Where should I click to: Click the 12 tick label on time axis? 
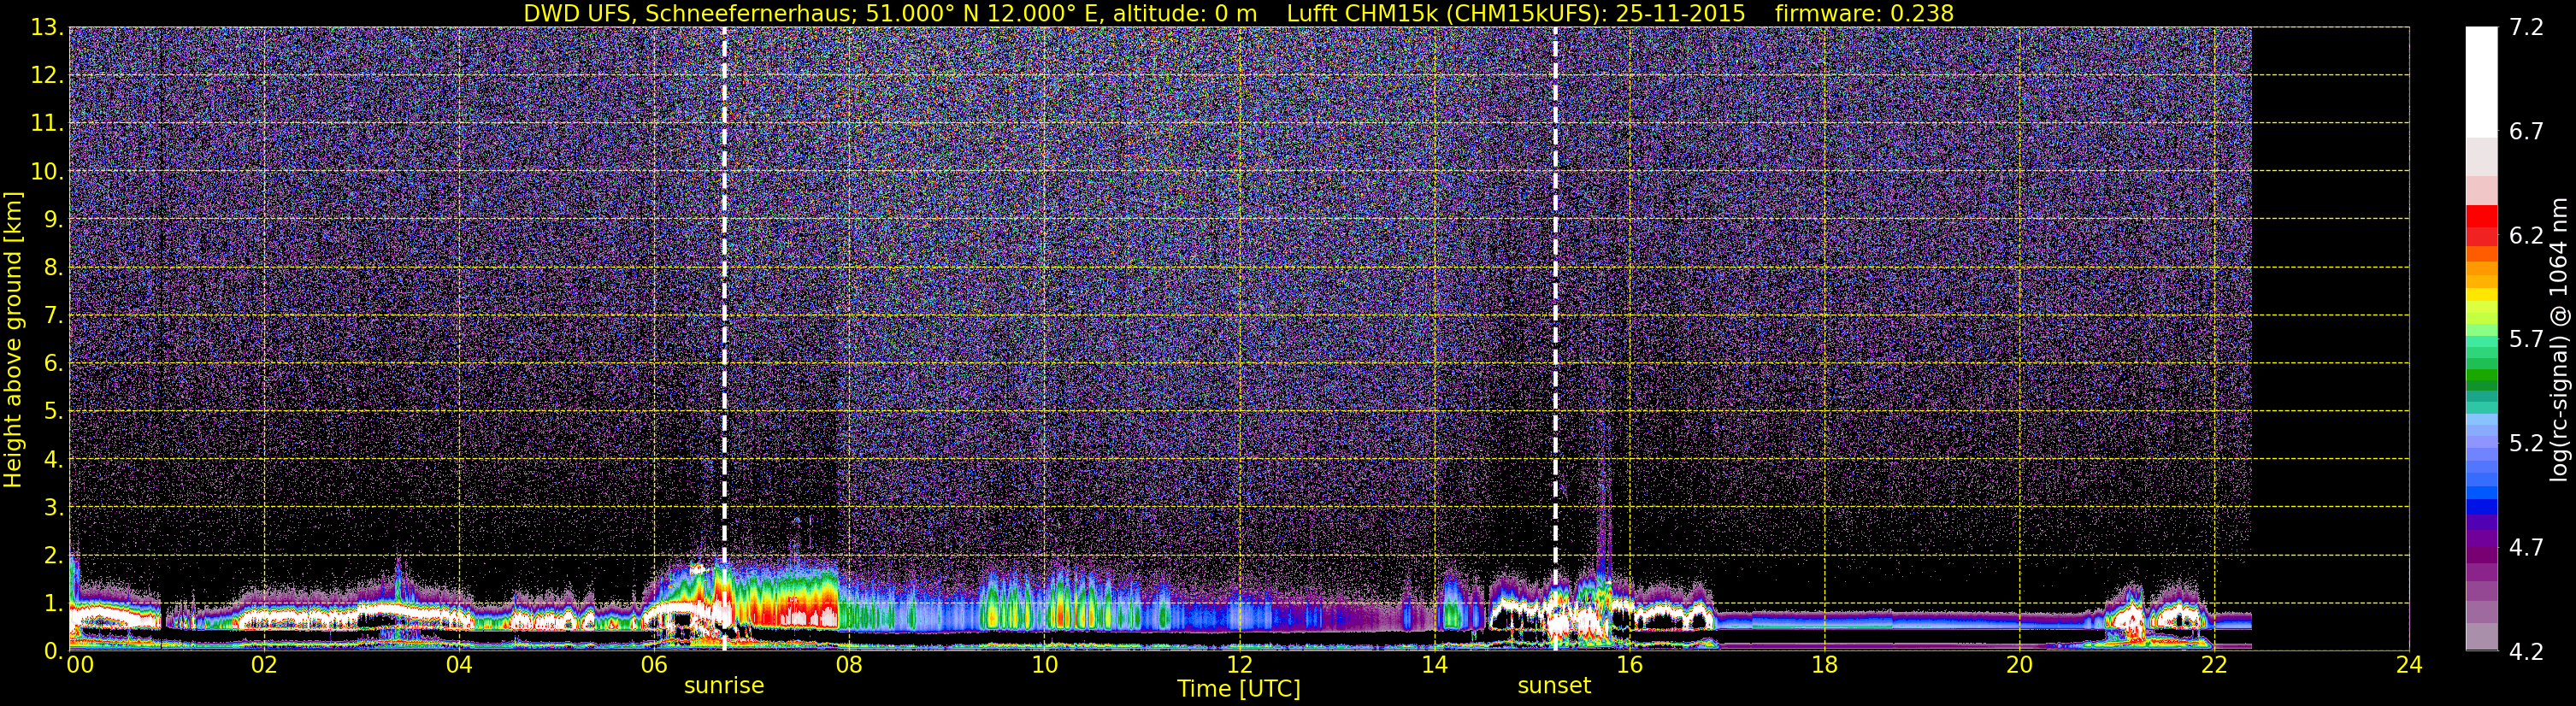1239,666
